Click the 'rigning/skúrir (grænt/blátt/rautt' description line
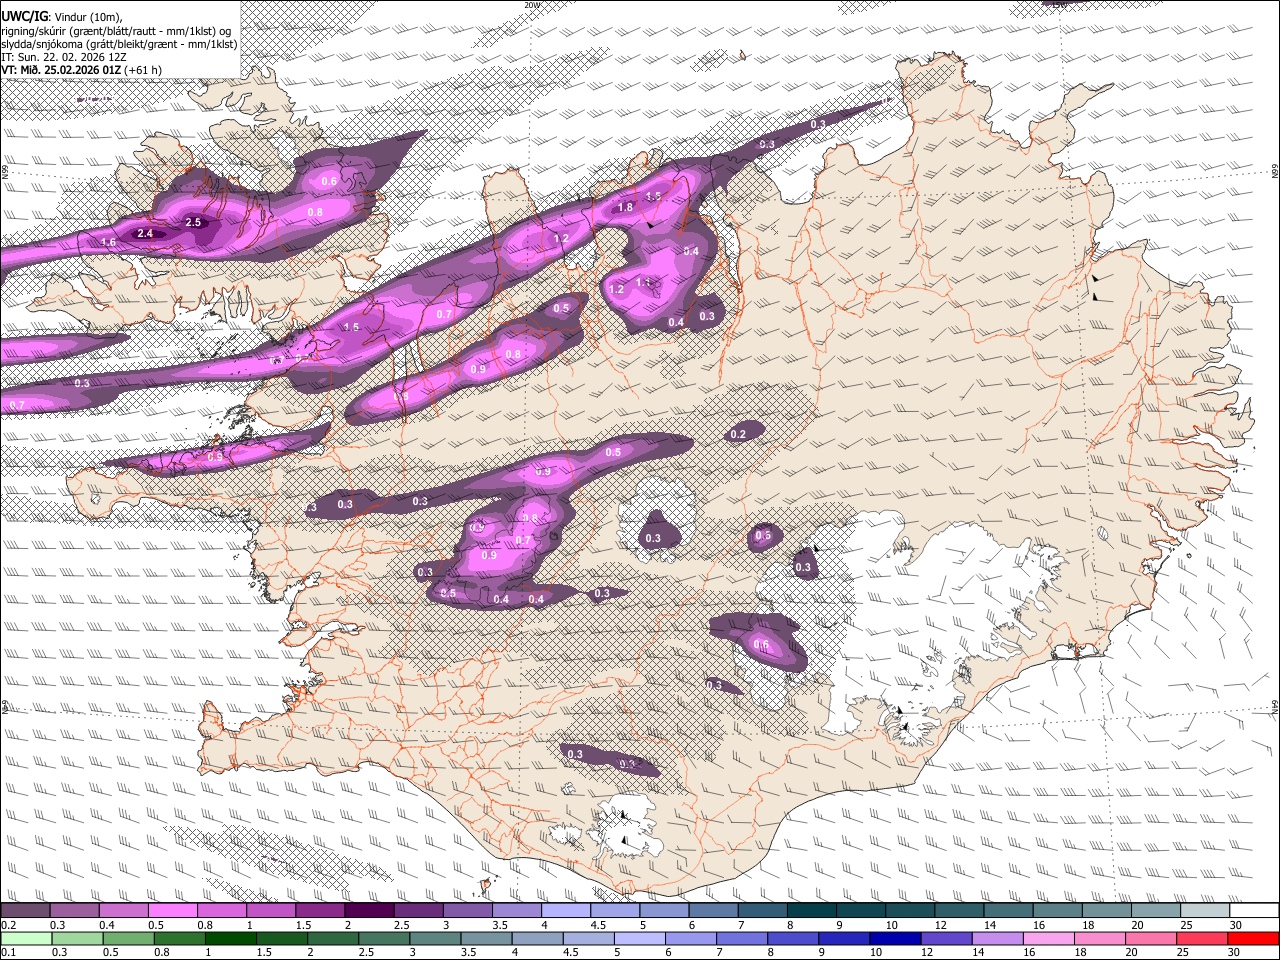 coord(115,31)
